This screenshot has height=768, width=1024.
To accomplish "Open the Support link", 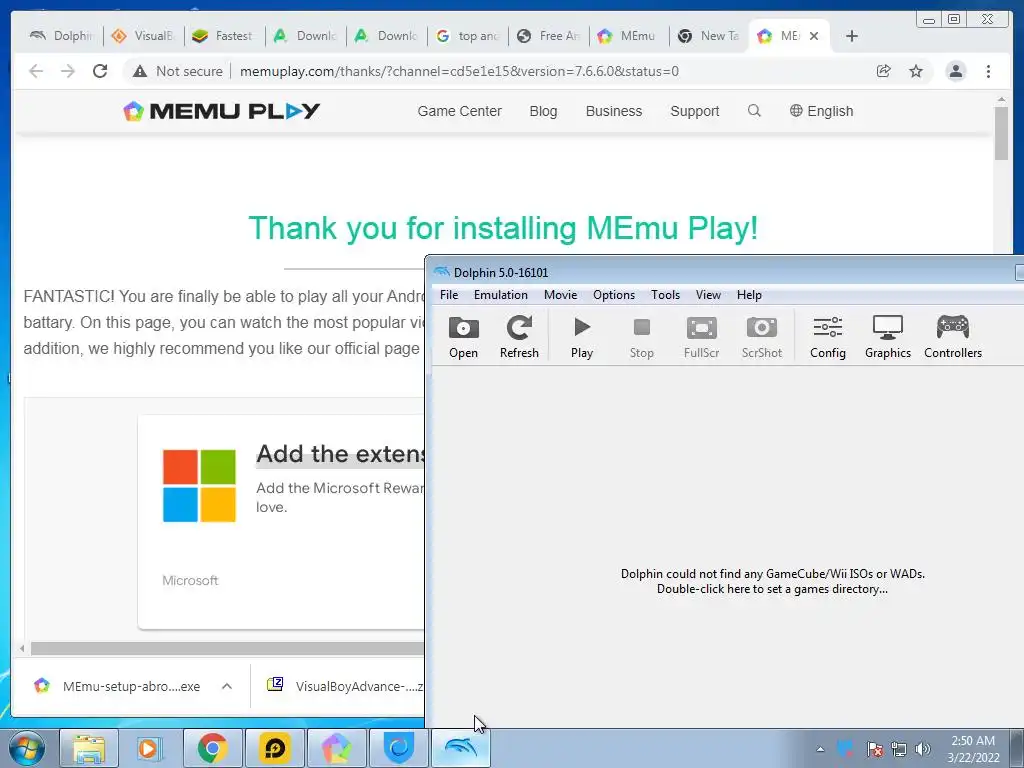I will click(695, 111).
